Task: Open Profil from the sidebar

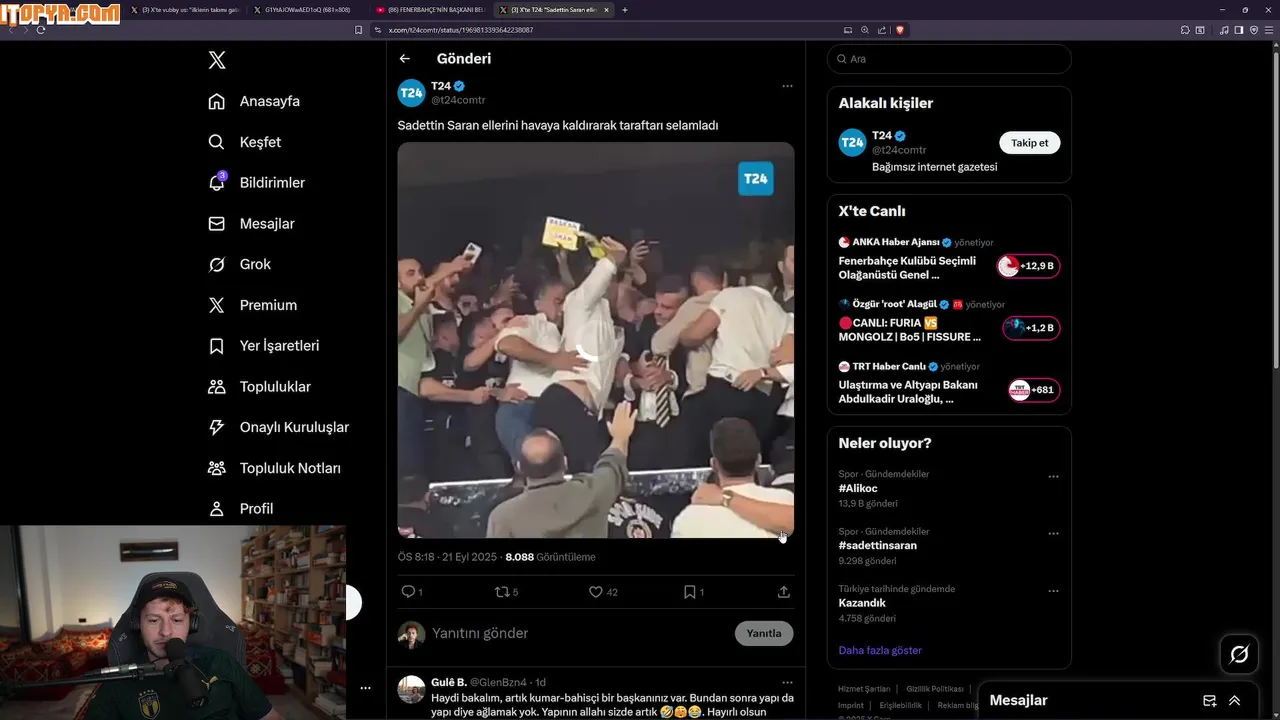Action: coord(241,509)
